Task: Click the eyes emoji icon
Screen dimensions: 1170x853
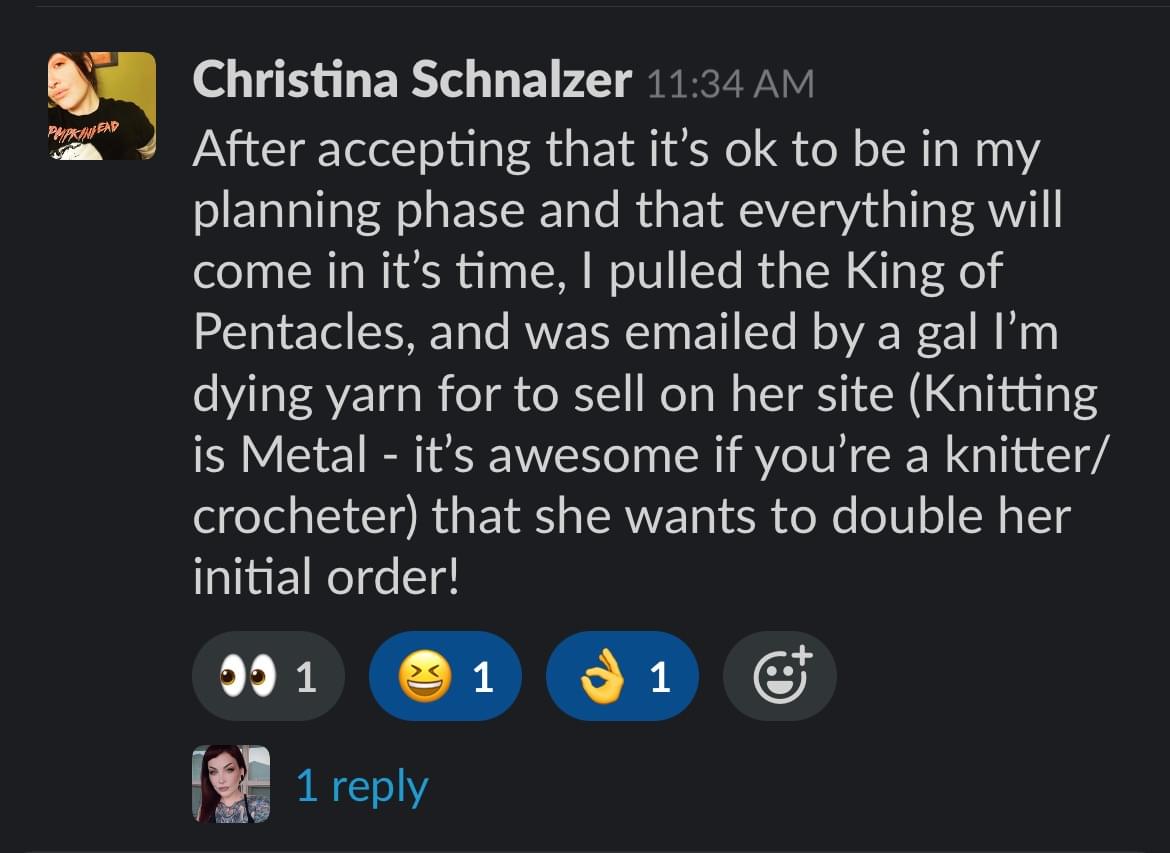Action: [247, 677]
